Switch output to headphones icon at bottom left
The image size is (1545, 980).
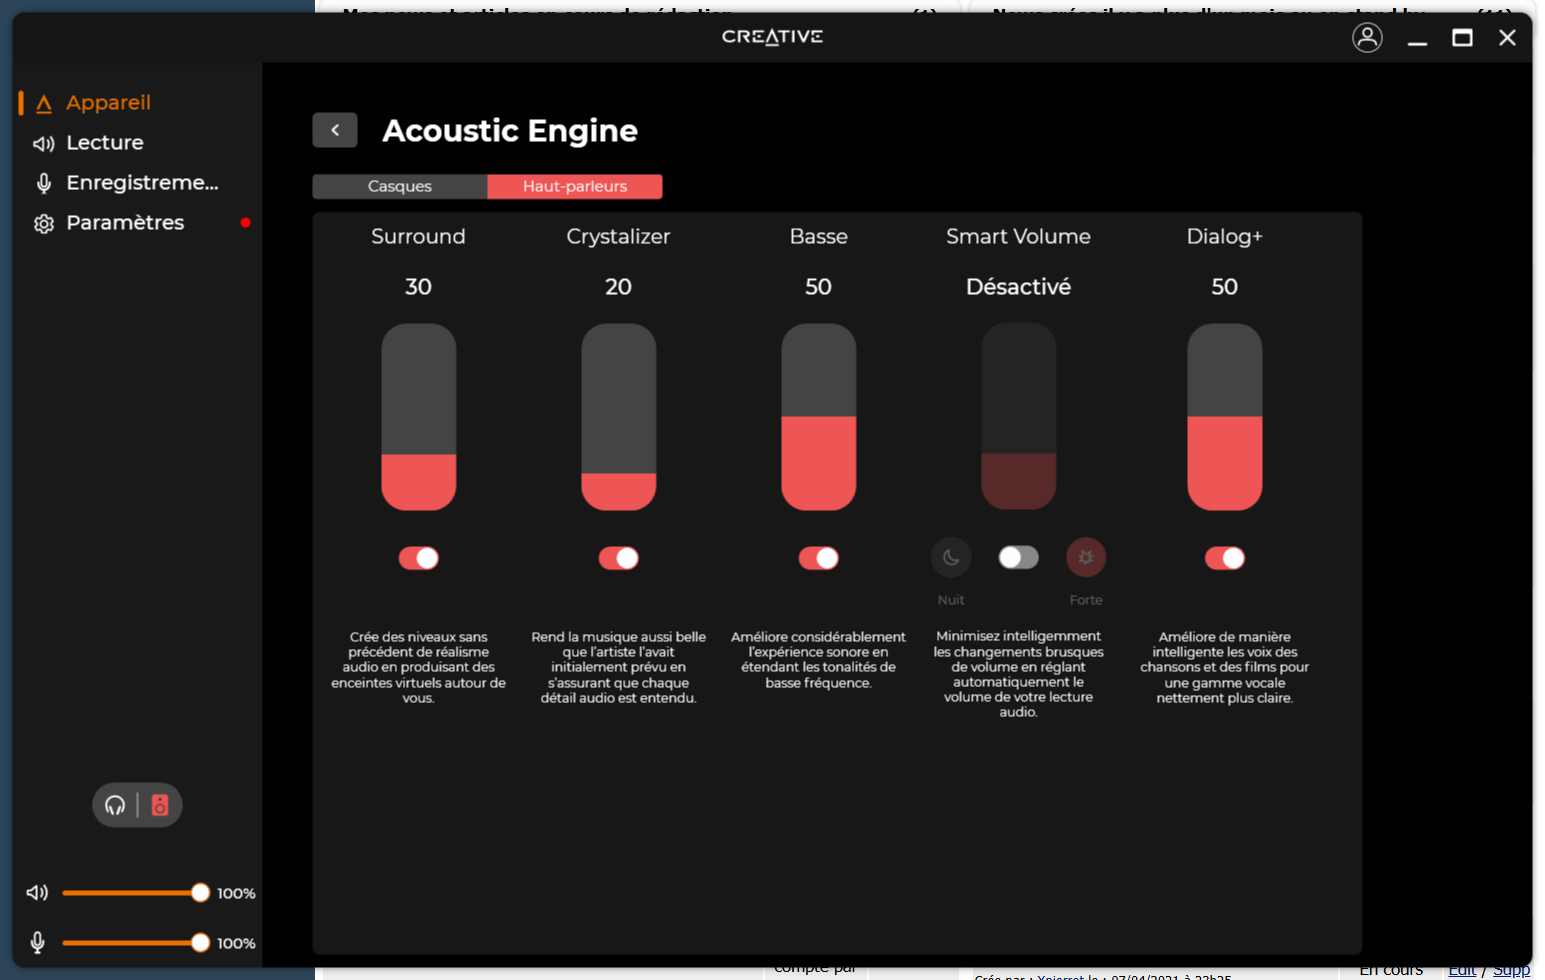[115, 805]
